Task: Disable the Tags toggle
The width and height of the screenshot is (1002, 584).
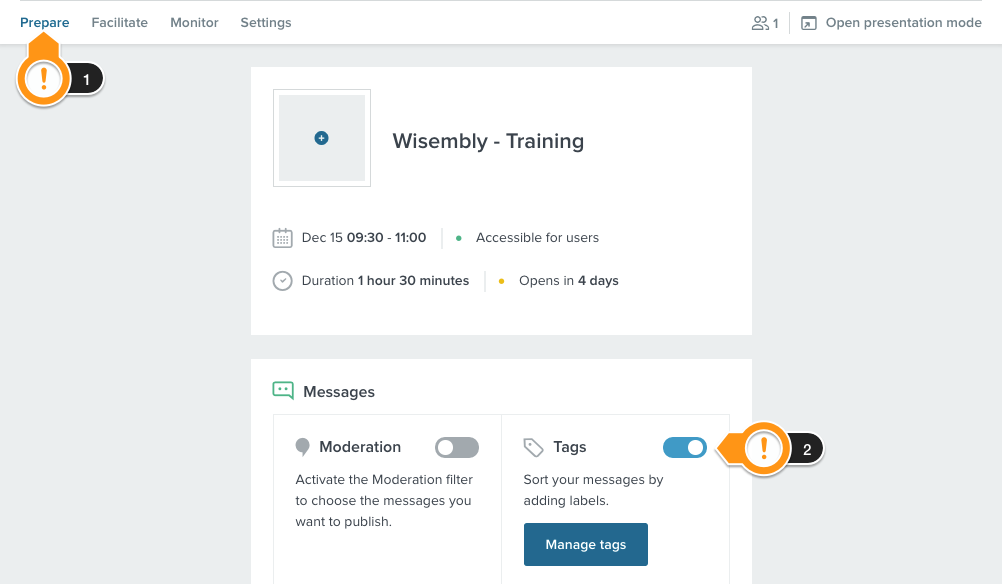Action: [x=685, y=447]
